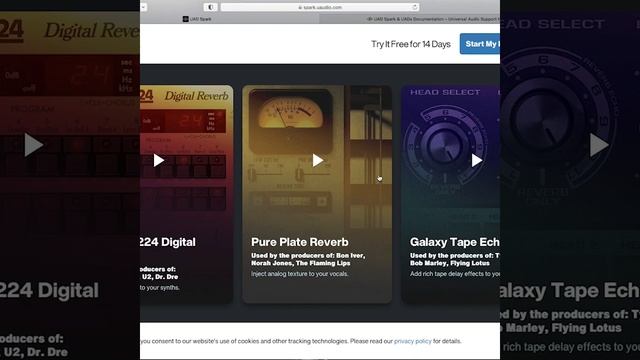Select the Pure Plate Reverb title
The height and width of the screenshot is (360, 640).
pyautogui.click(x=300, y=242)
